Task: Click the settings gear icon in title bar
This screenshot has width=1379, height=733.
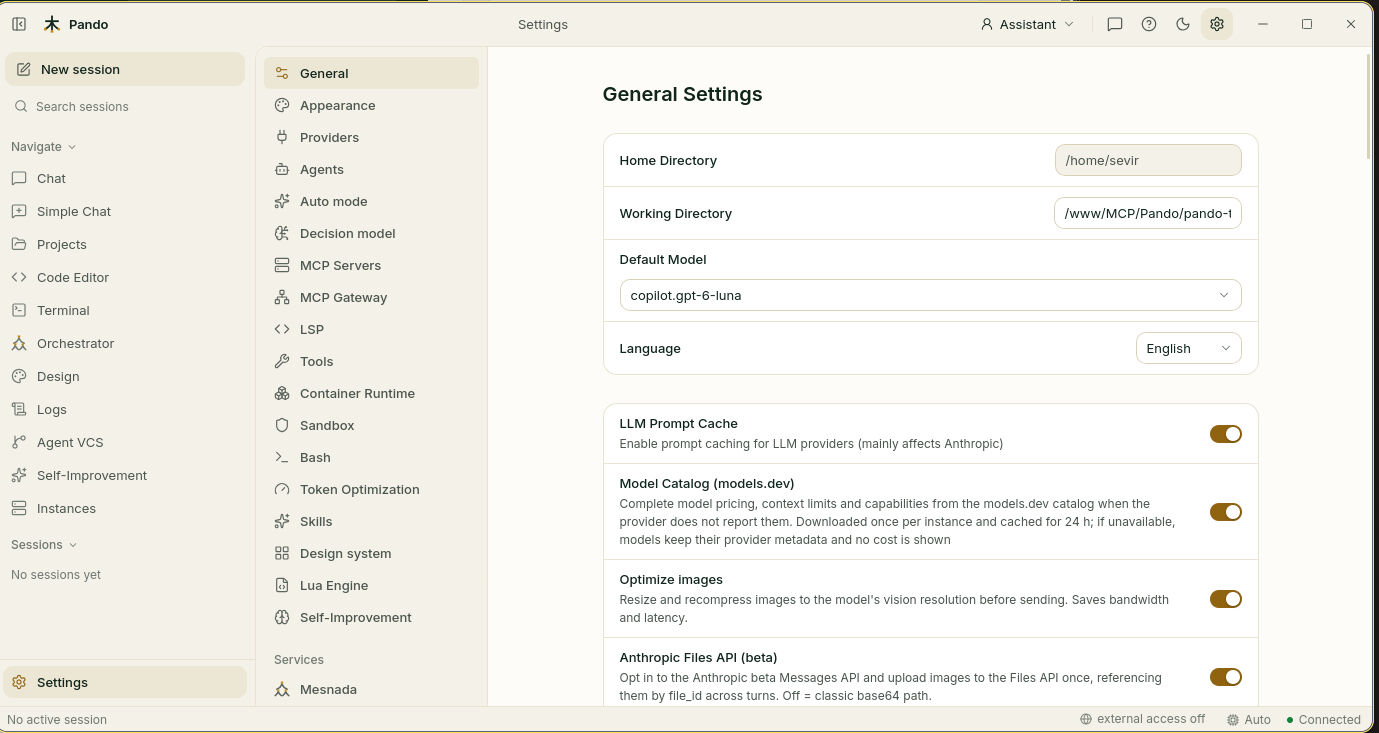Action: 1217,24
